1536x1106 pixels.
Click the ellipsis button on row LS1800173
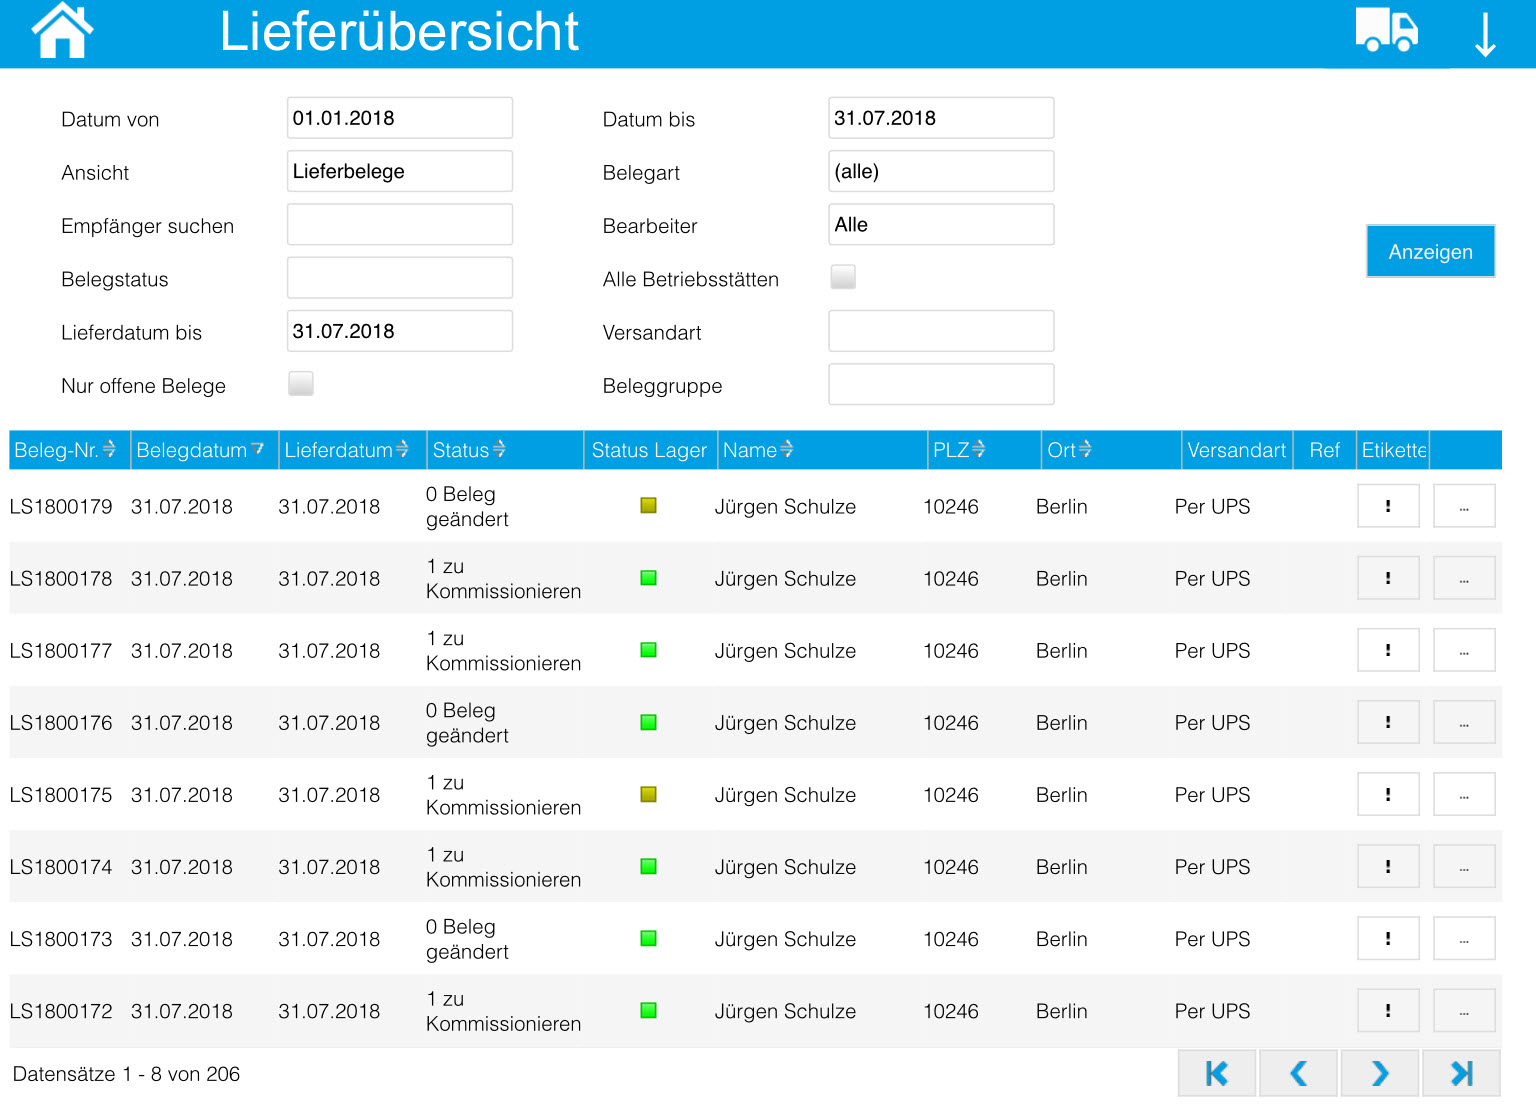[1464, 938]
